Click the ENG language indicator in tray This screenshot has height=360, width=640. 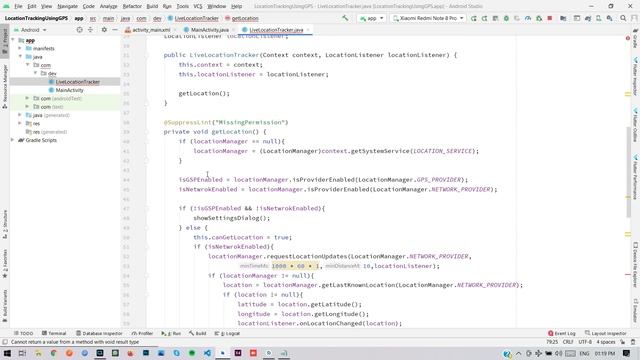pos(584,353)
